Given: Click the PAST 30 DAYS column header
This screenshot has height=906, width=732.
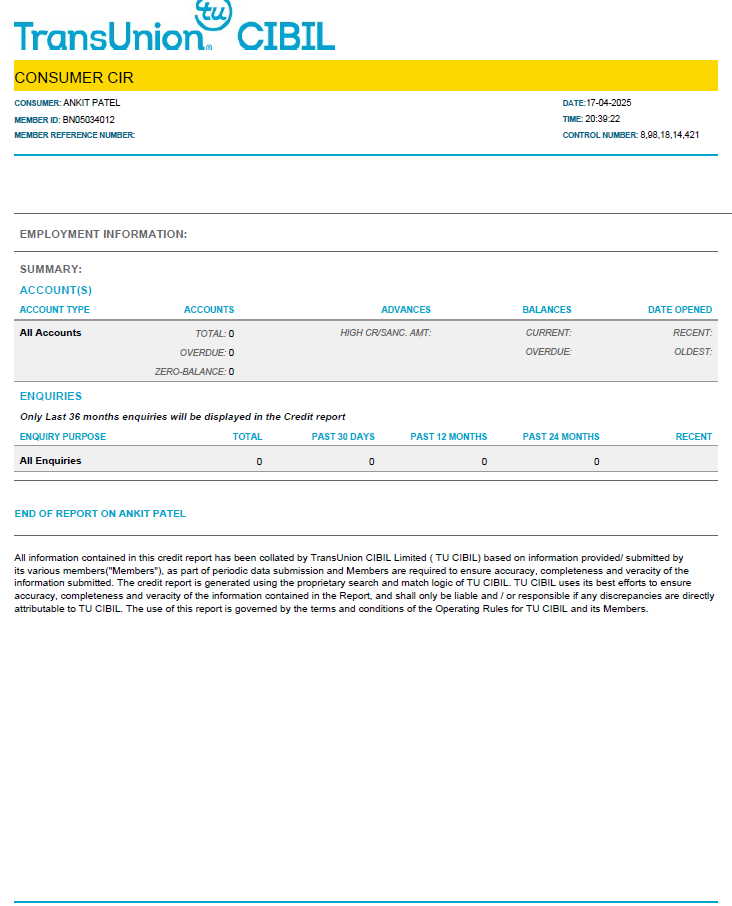Looking at the screenshot, I should coord(343,437).
